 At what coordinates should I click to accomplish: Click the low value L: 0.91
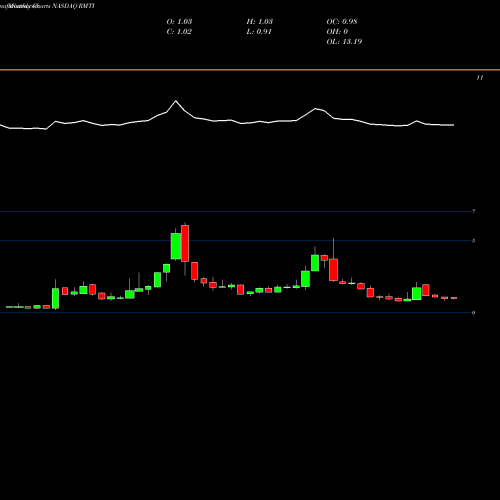(x=259, y=32)
